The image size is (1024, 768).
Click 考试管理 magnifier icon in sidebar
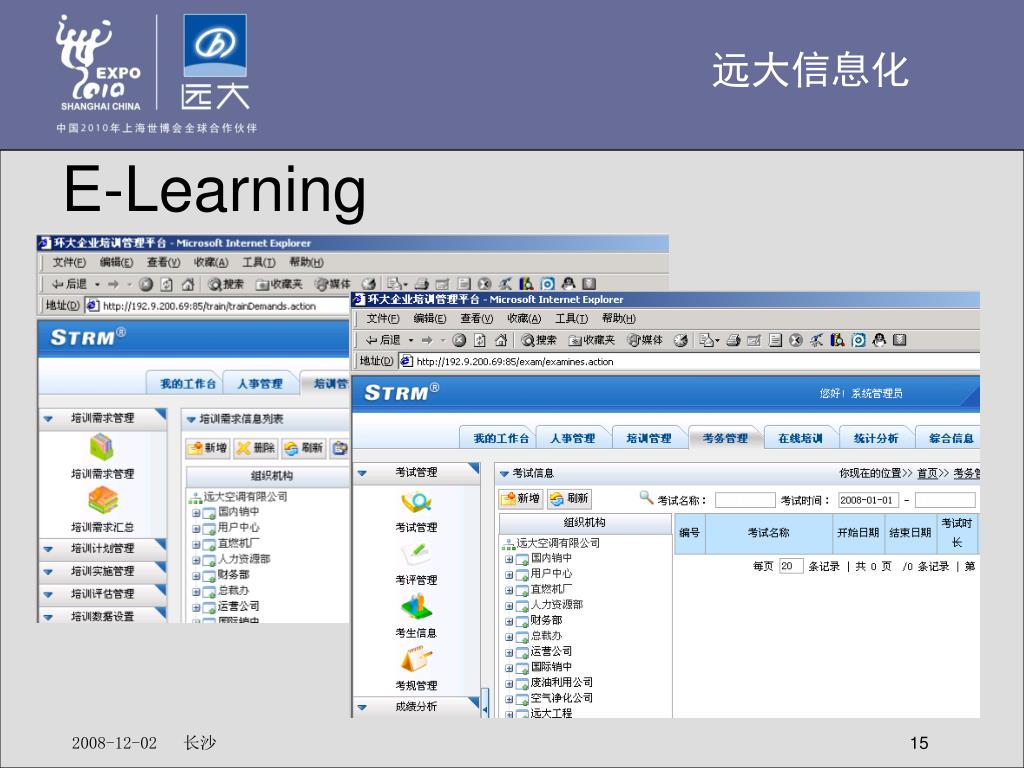[x=416, y=503]
